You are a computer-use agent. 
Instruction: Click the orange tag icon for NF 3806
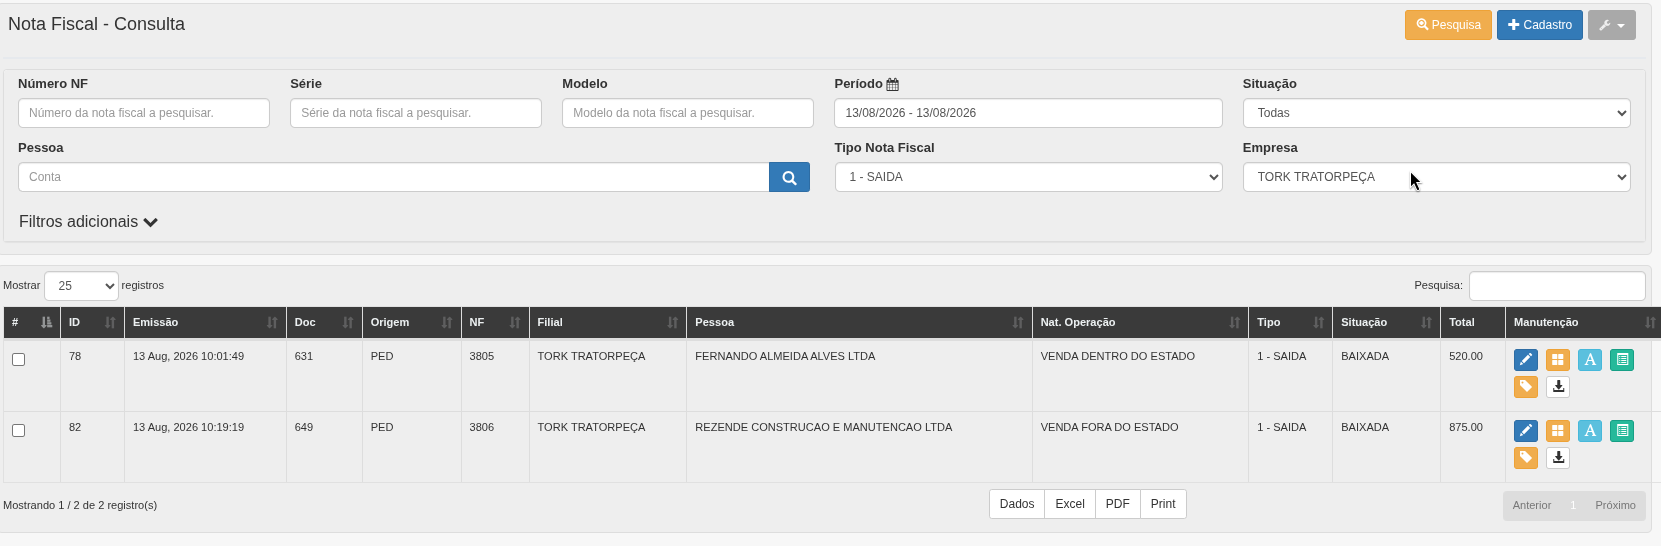click(1525, 458)
